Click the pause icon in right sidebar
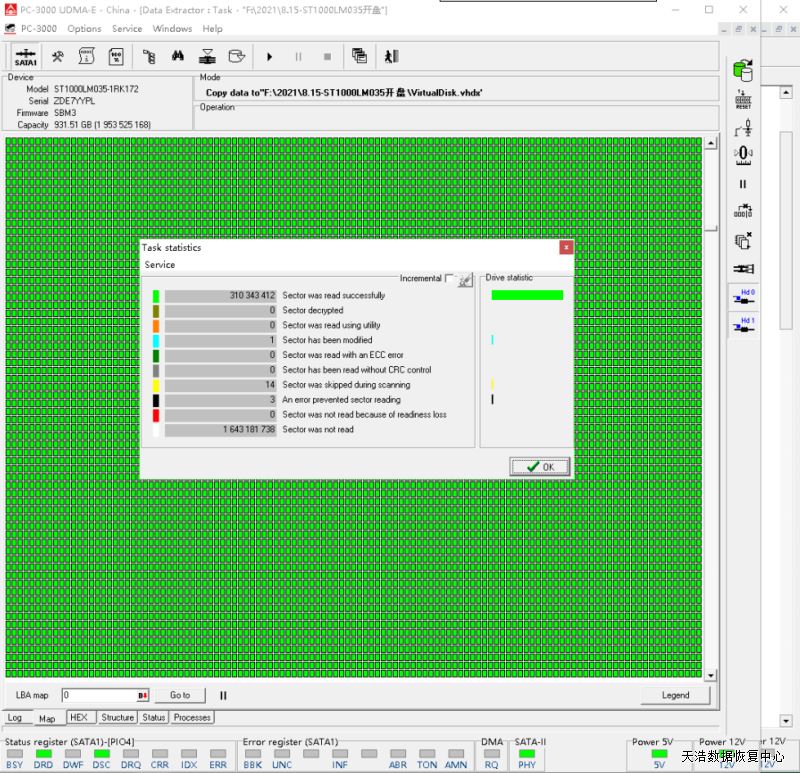The image size is (800, 773). pyautogui.click(x=743, y=184)
